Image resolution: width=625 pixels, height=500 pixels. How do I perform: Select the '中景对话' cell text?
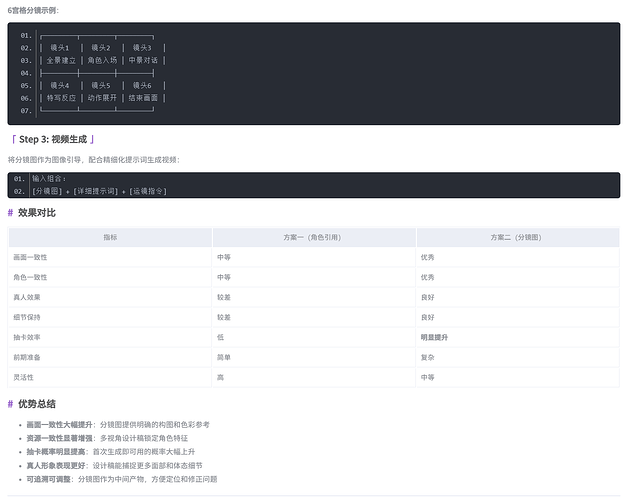tap(143, 60)
